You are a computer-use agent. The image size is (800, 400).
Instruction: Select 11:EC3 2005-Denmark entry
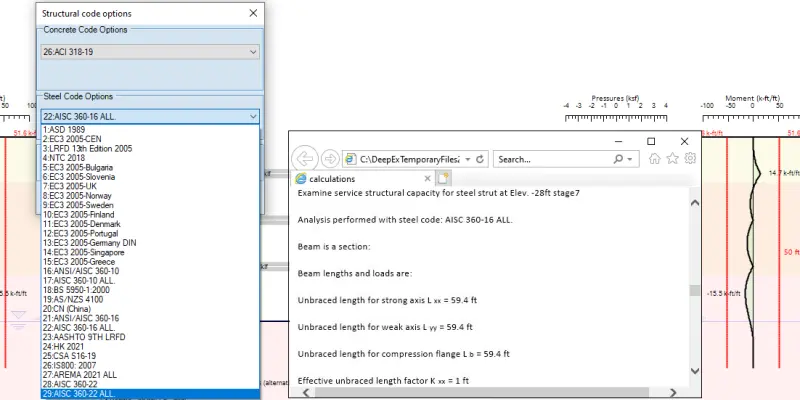[82, 224]
